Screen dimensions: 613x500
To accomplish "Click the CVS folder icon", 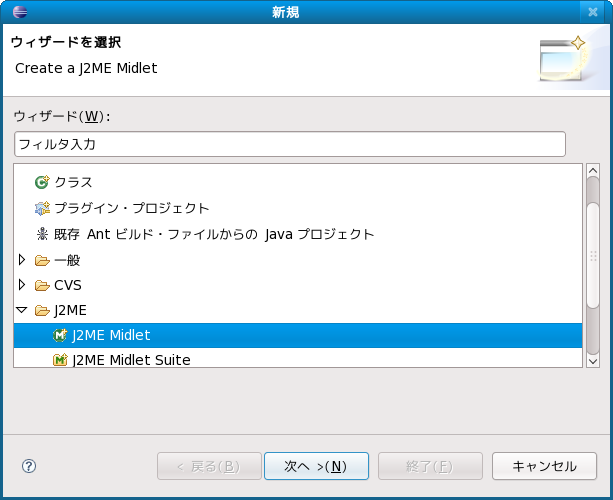I will [42, 285].
